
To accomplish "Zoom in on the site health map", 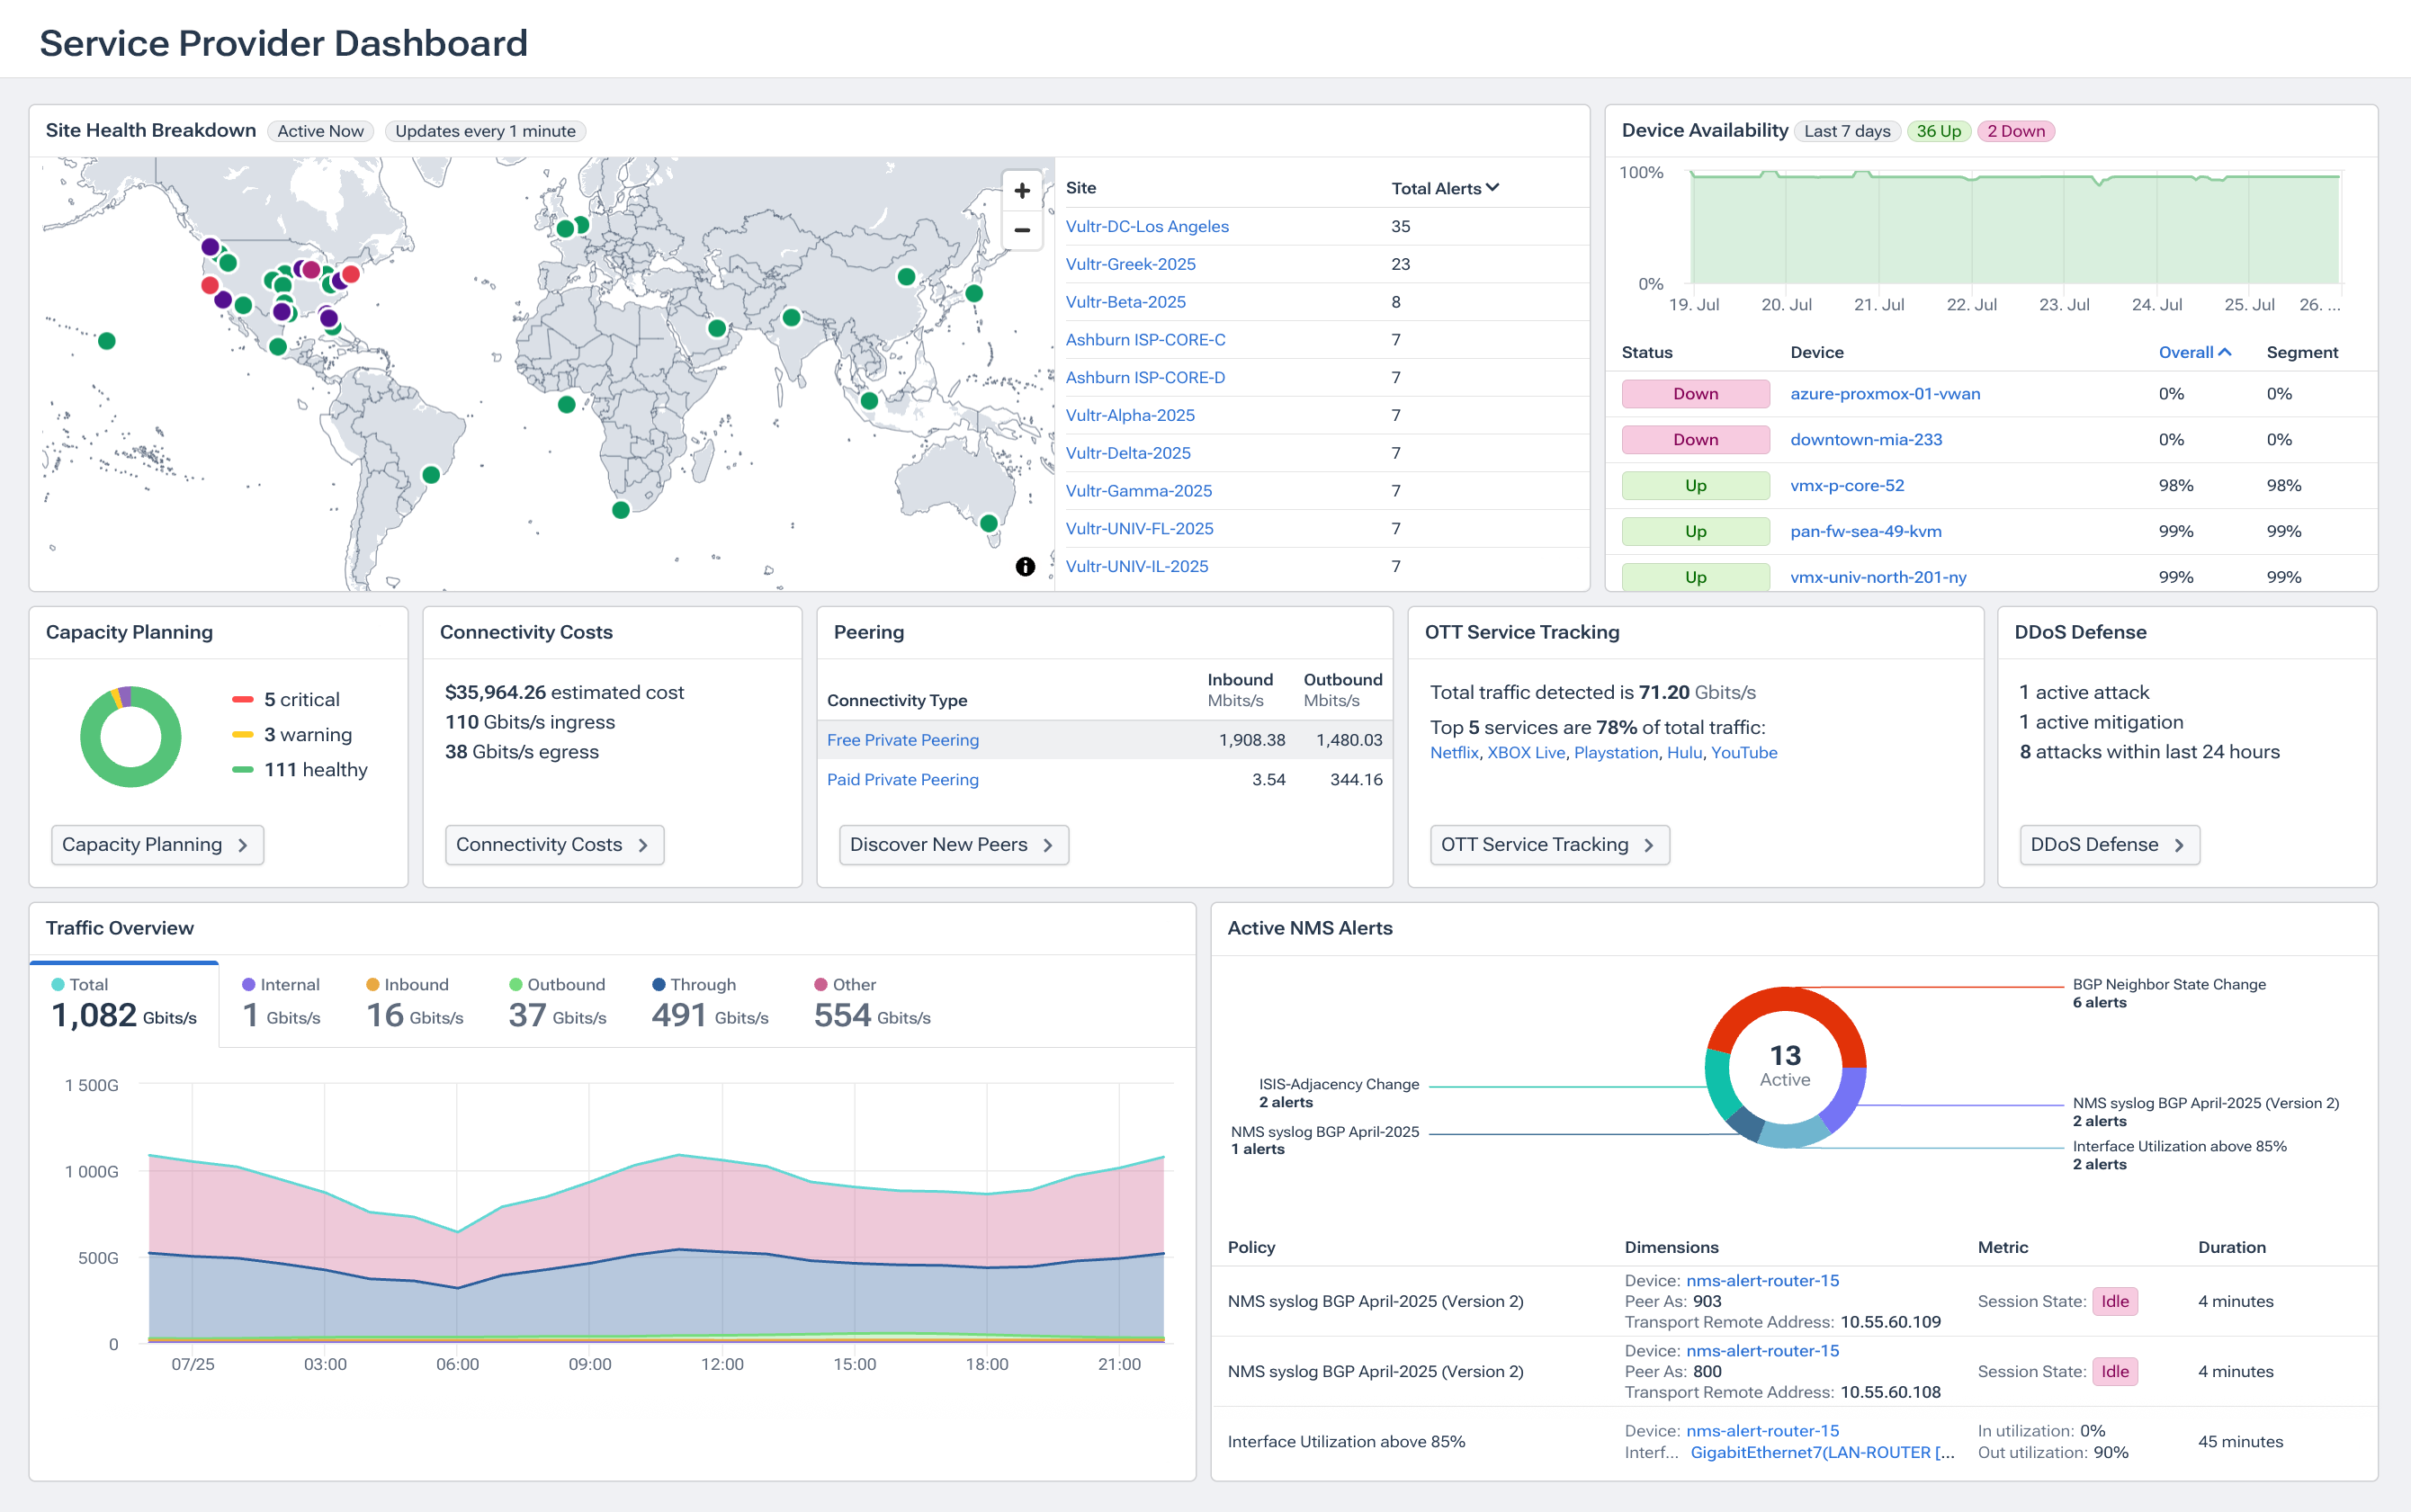I will pos(1021,190).
